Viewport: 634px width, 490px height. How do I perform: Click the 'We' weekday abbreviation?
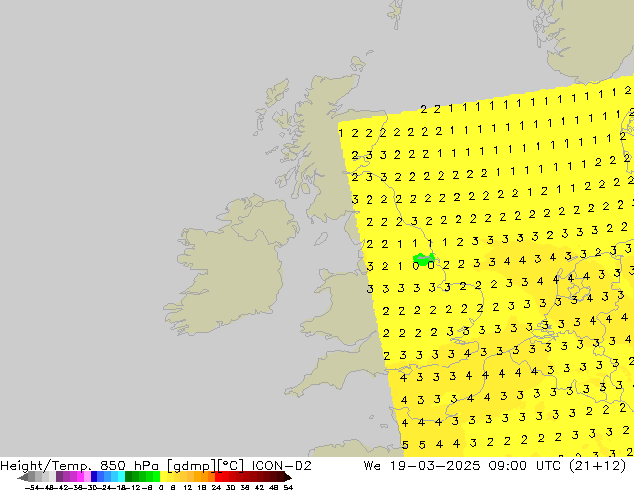coord(372,466)
